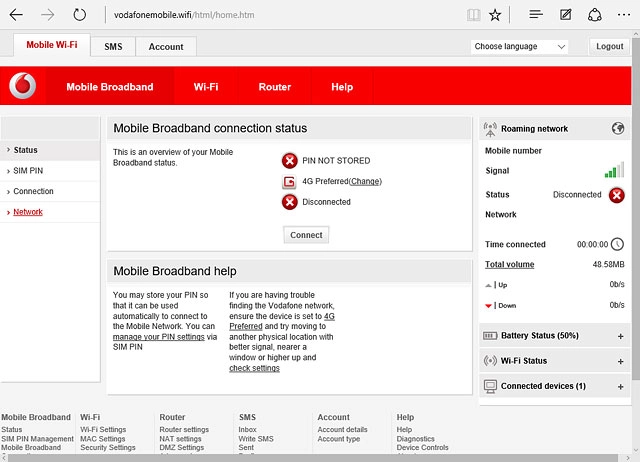Open reading view book icon

coord(473,15)
